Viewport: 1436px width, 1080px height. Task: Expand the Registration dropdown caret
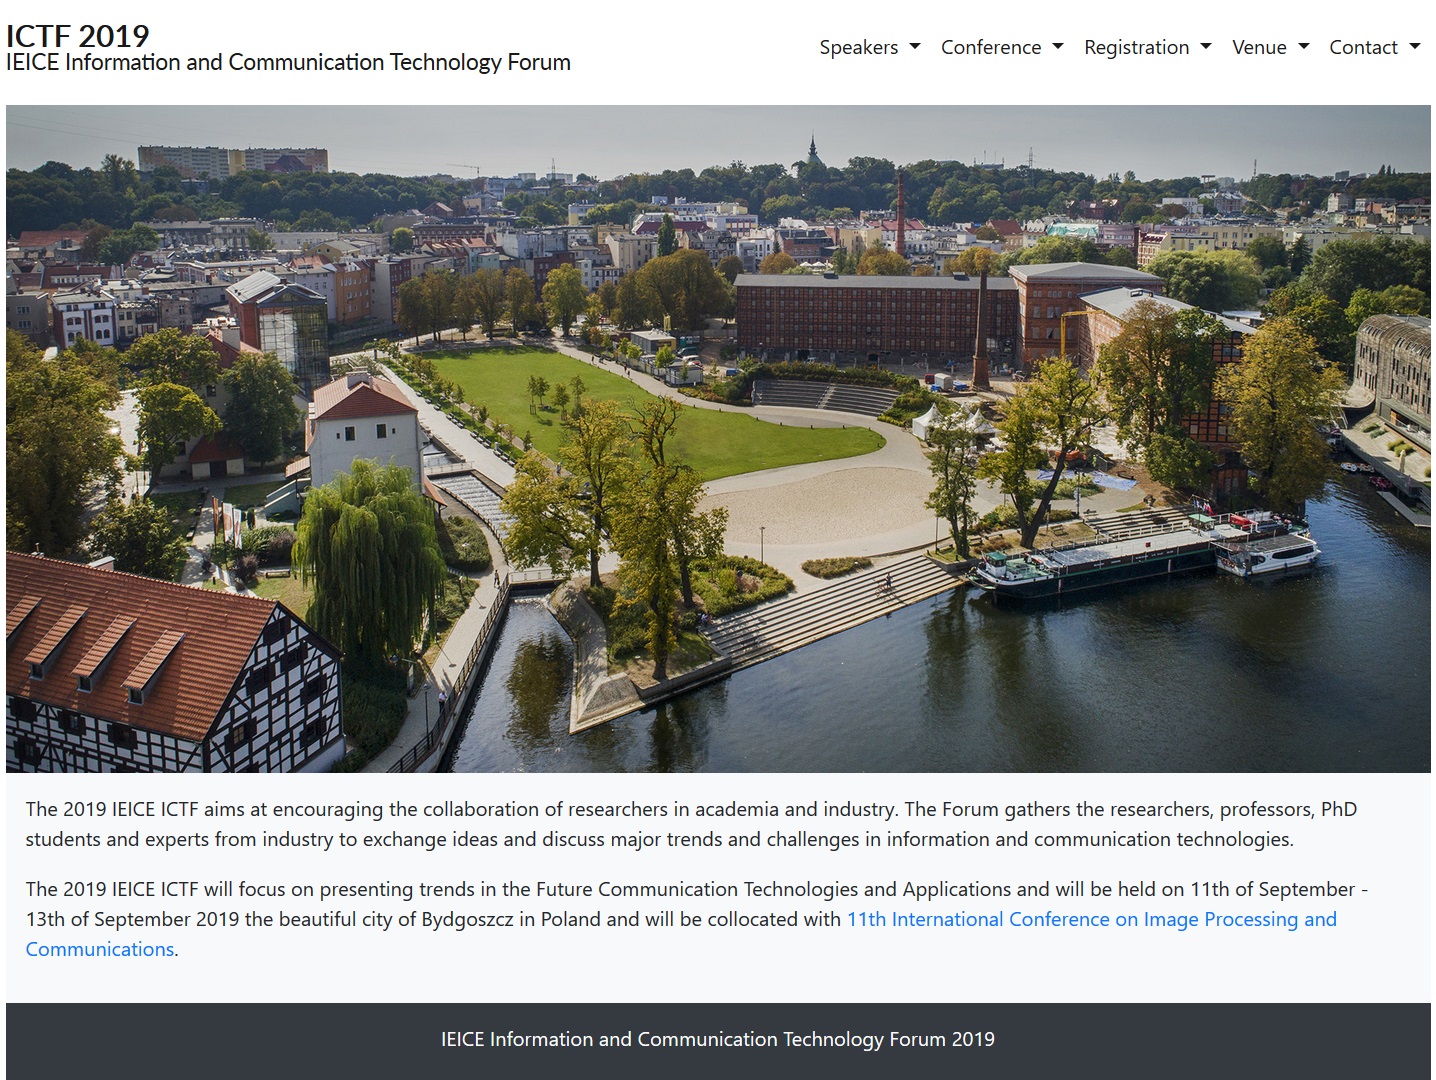(1205, 47)
